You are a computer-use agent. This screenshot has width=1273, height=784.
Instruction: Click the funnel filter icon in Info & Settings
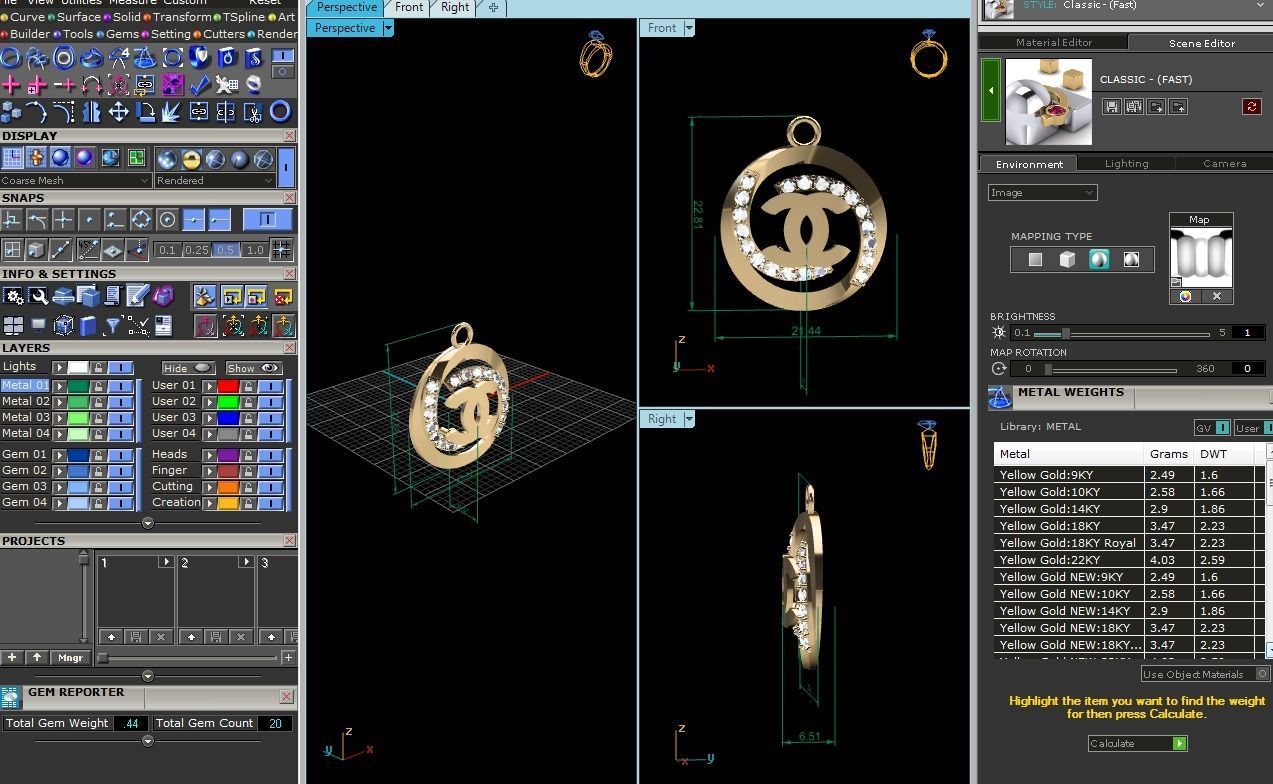[113, 325]
